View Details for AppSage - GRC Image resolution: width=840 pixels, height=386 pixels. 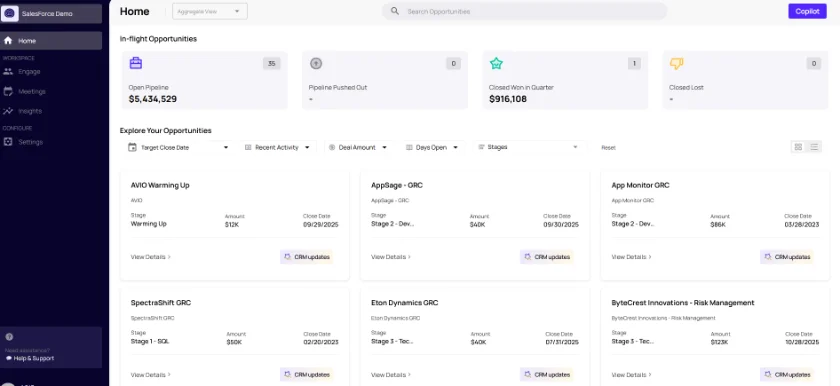[x=391, y=257]
